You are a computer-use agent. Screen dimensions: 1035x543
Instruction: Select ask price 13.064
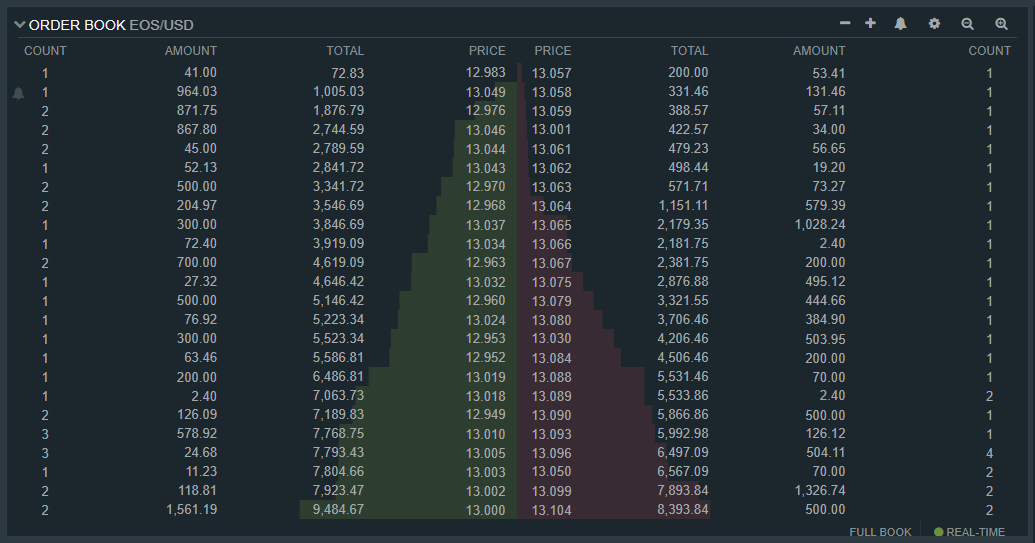[552, 206]
